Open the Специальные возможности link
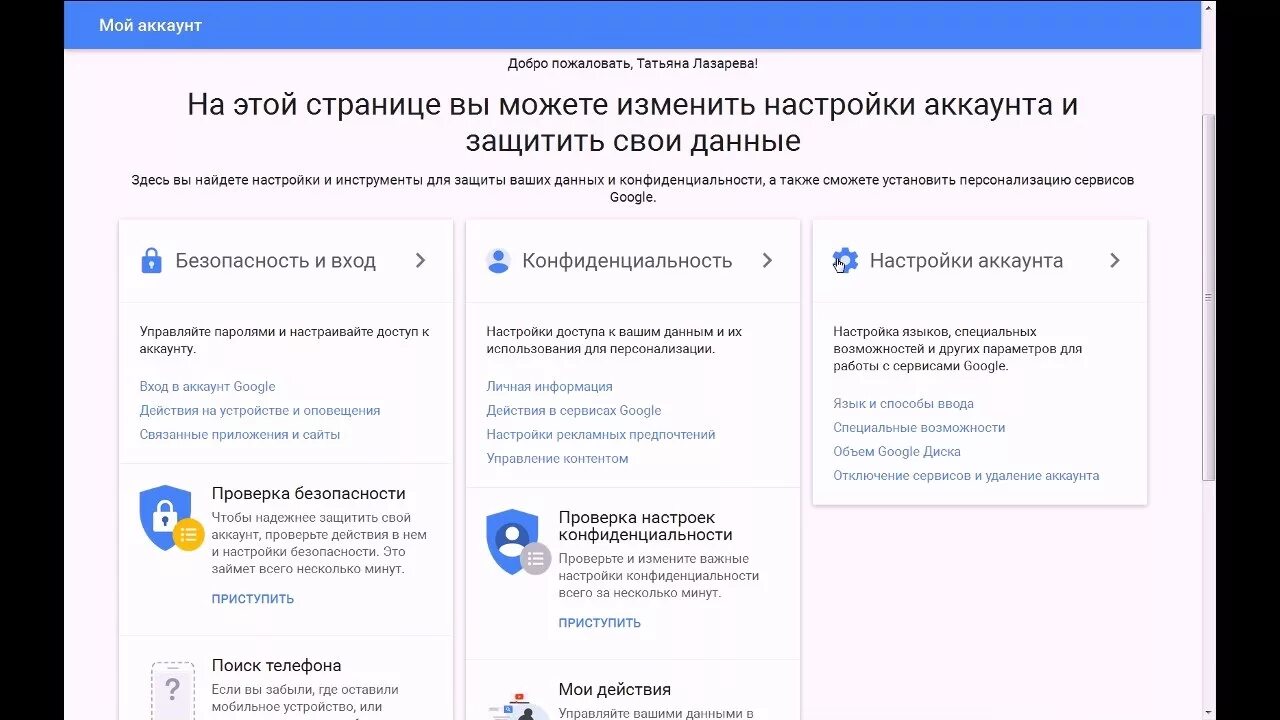The width and height of the screenshot is (1280, 720). (x=919, y=428)
